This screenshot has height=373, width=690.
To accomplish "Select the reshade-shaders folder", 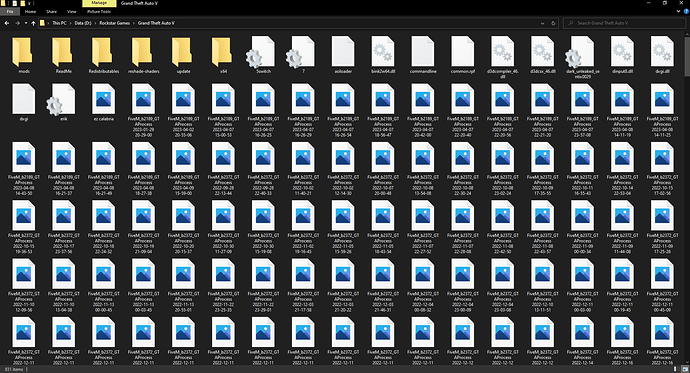I will [x=143, y=55].
